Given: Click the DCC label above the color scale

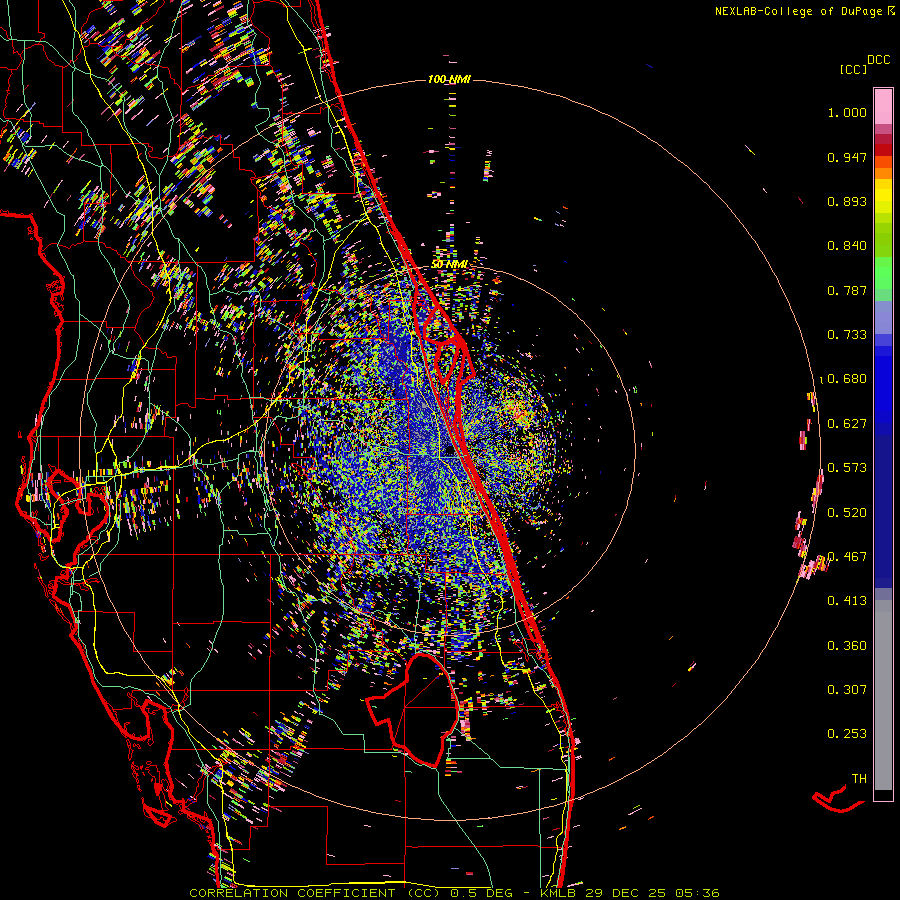Looking at the screenshot, I should click(x=878, y=60).
